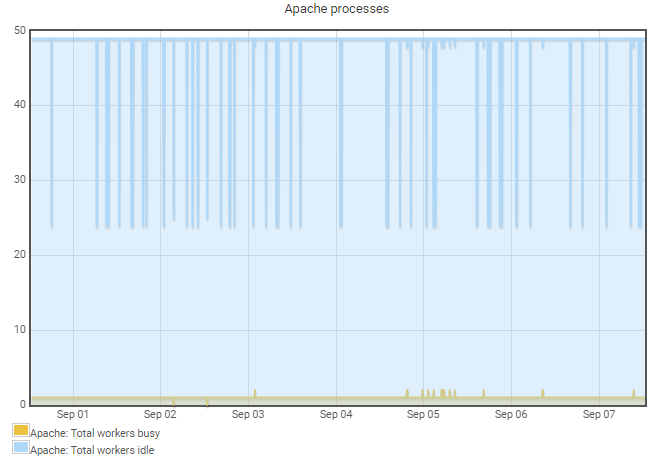Click the Sep 03 x-axis label

click(248, 414)
